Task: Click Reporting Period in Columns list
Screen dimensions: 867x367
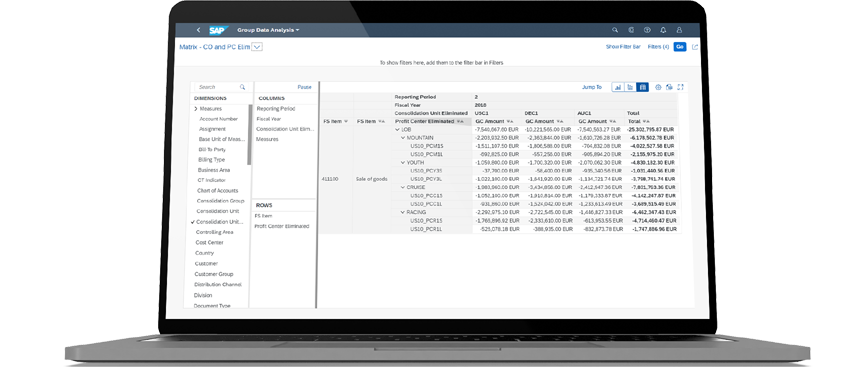Action: click(276, 109)
